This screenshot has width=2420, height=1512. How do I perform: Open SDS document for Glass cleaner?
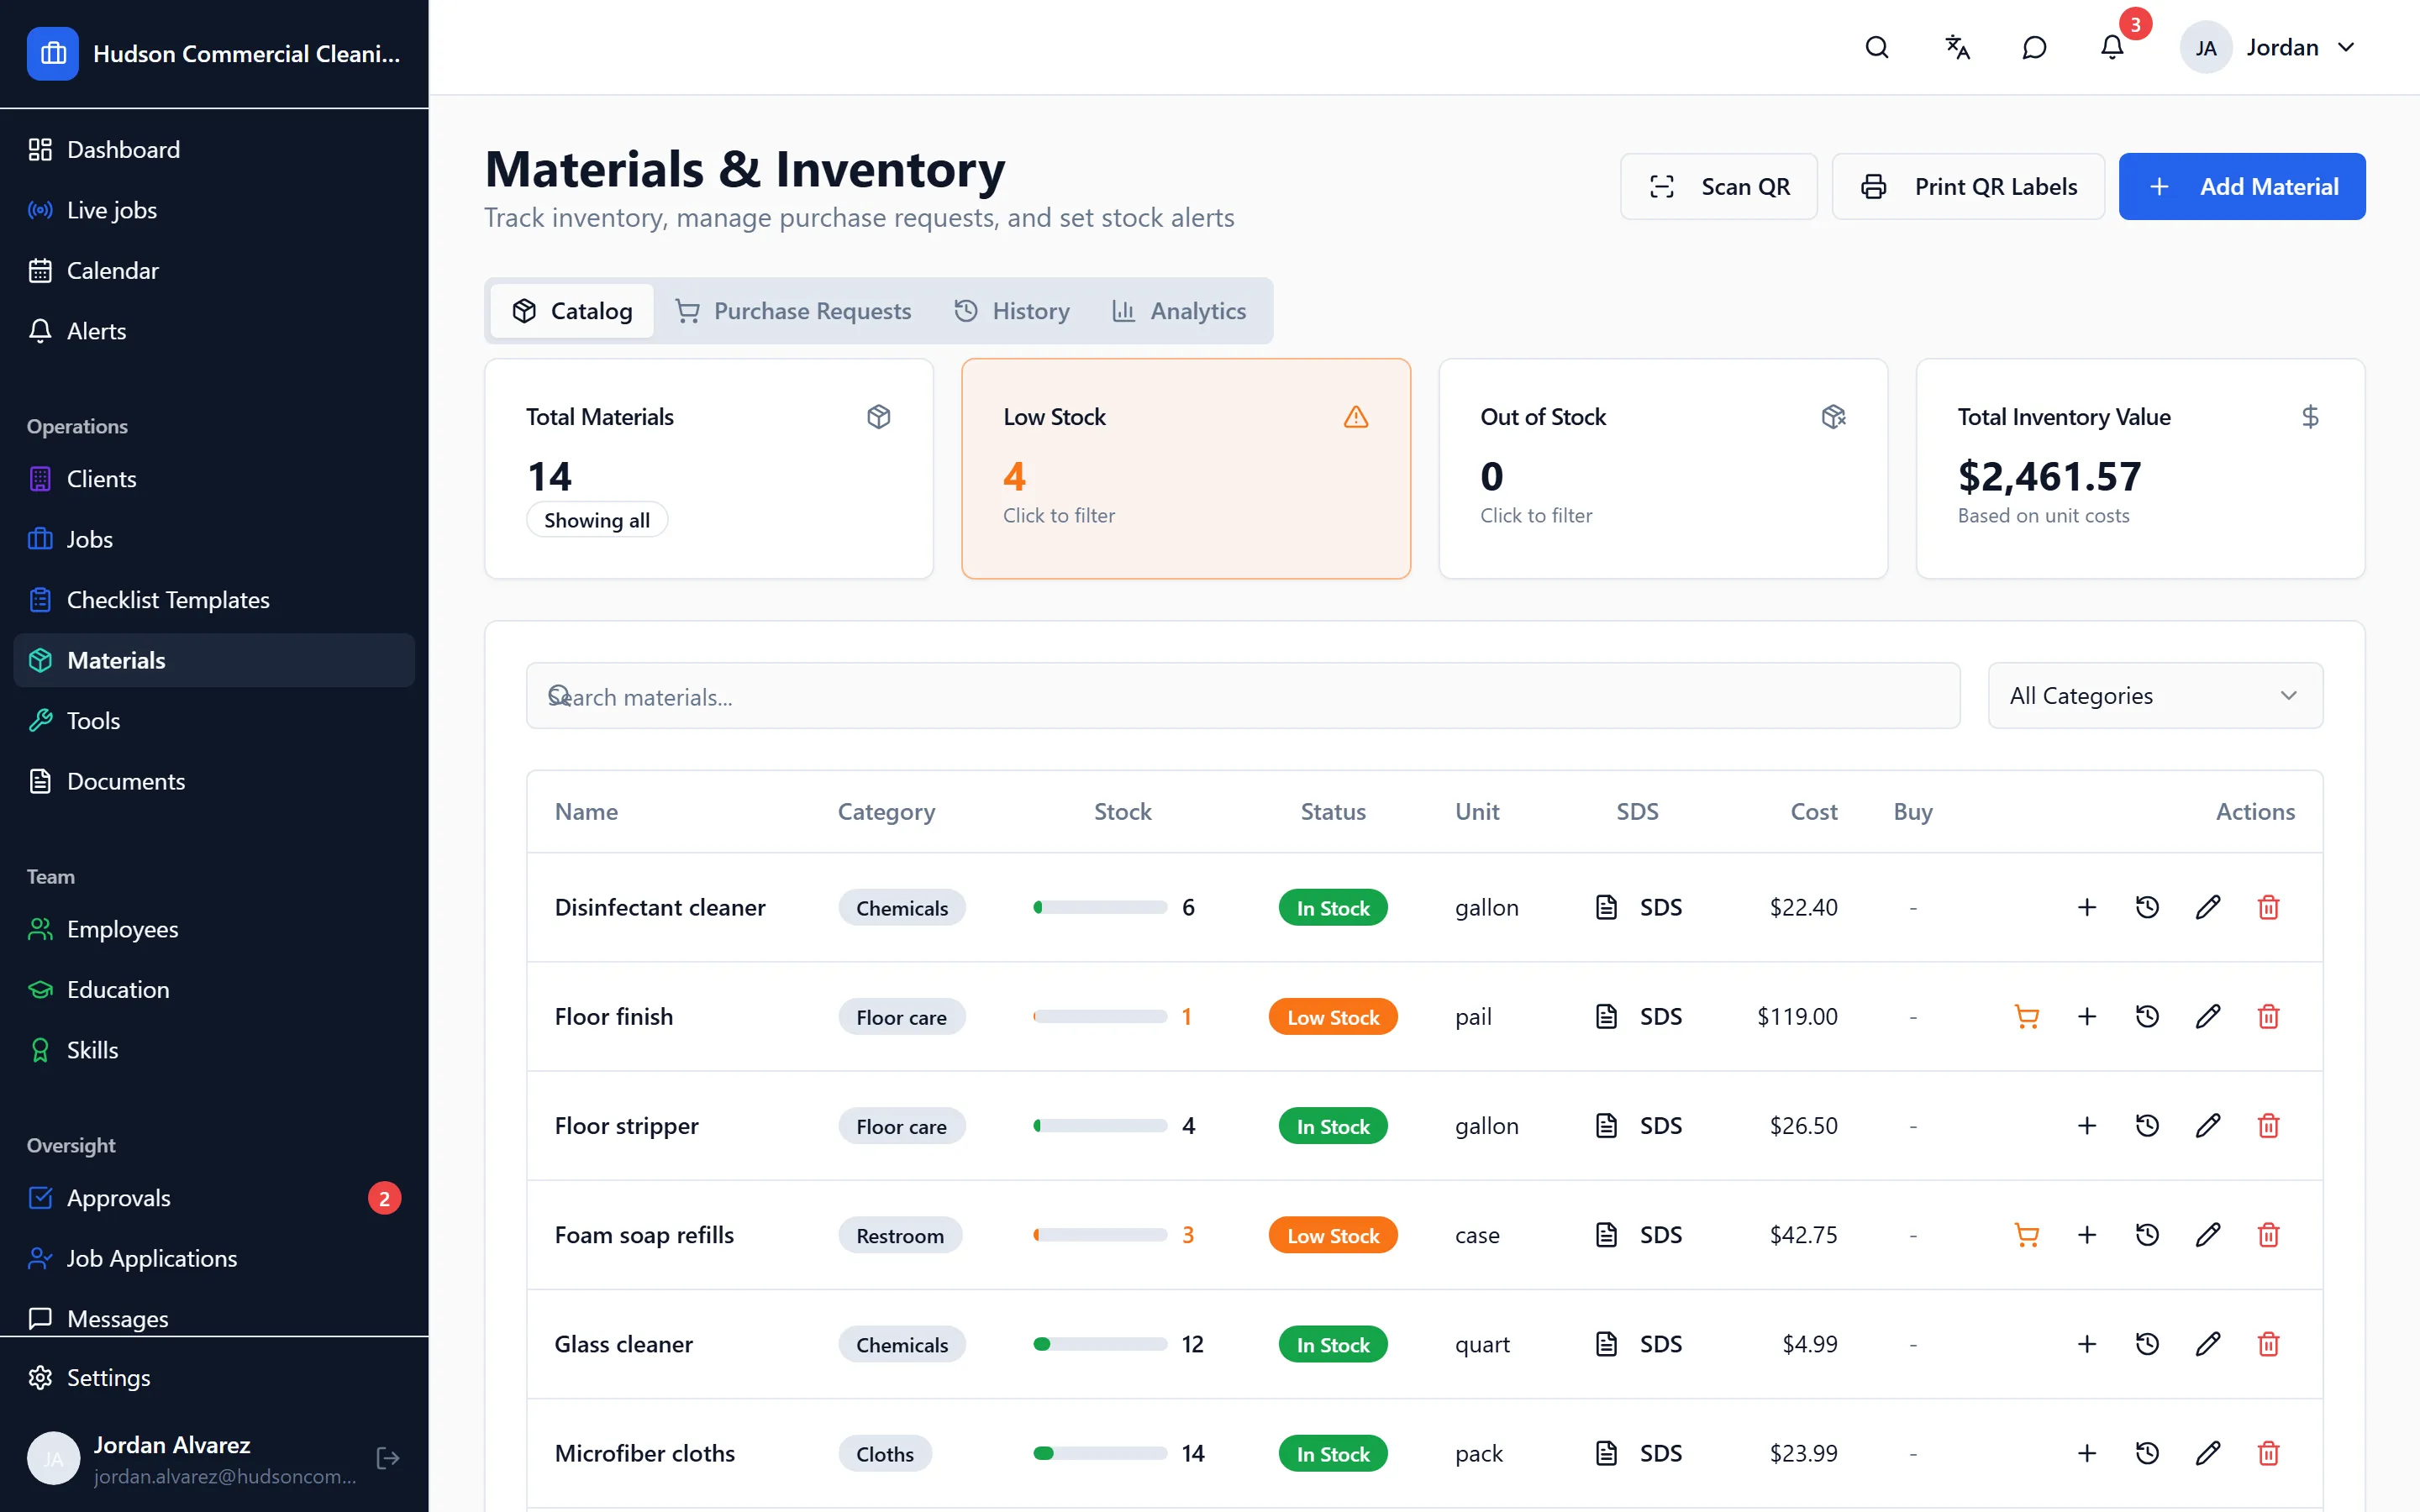point(1638,1344)
